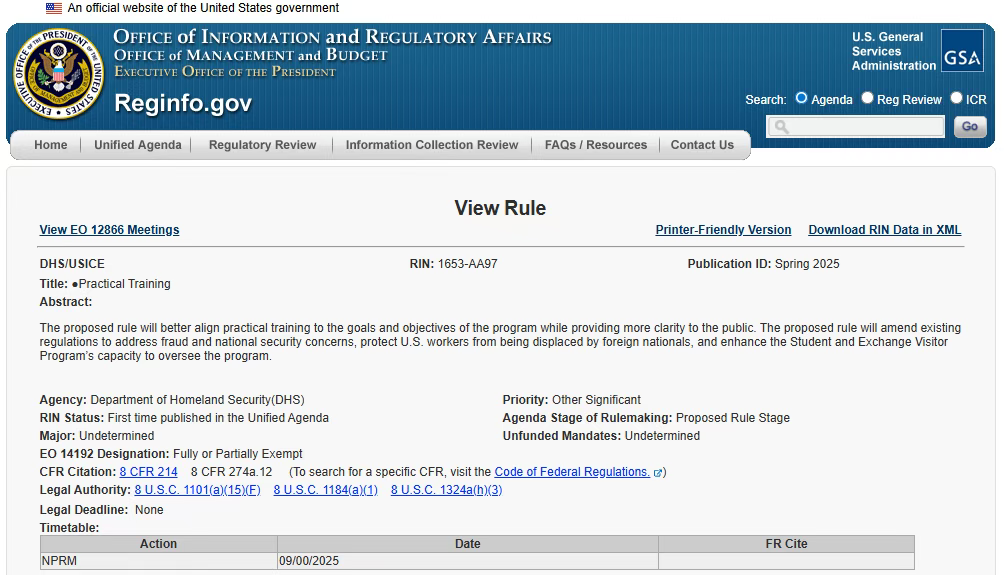The width and height of the screenshot is (1004, 575).
Task: Open the Regulatory Review menu
Action: click(x=262, y=145)
